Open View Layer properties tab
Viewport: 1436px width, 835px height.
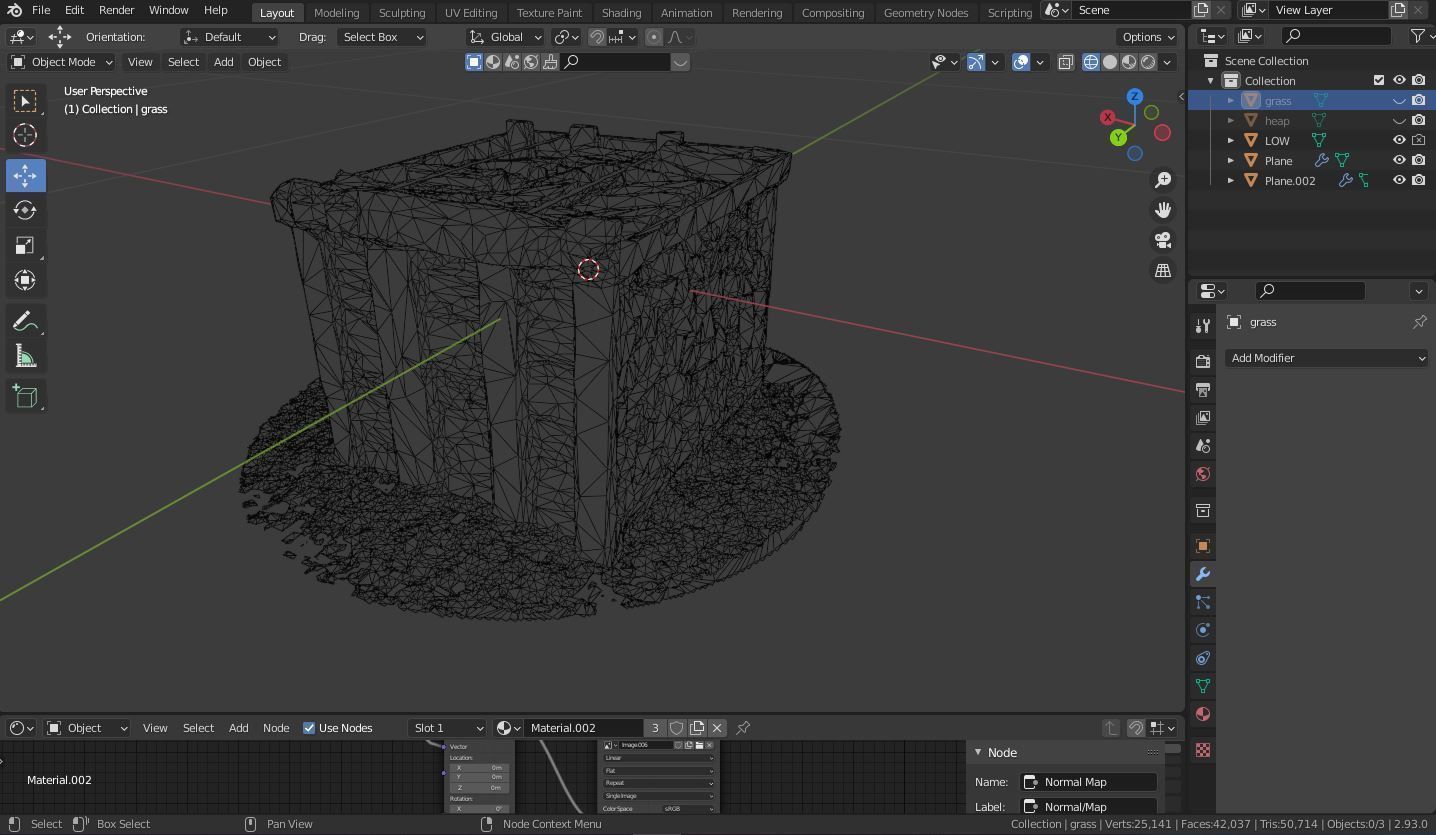click(x=1202, y=417)
